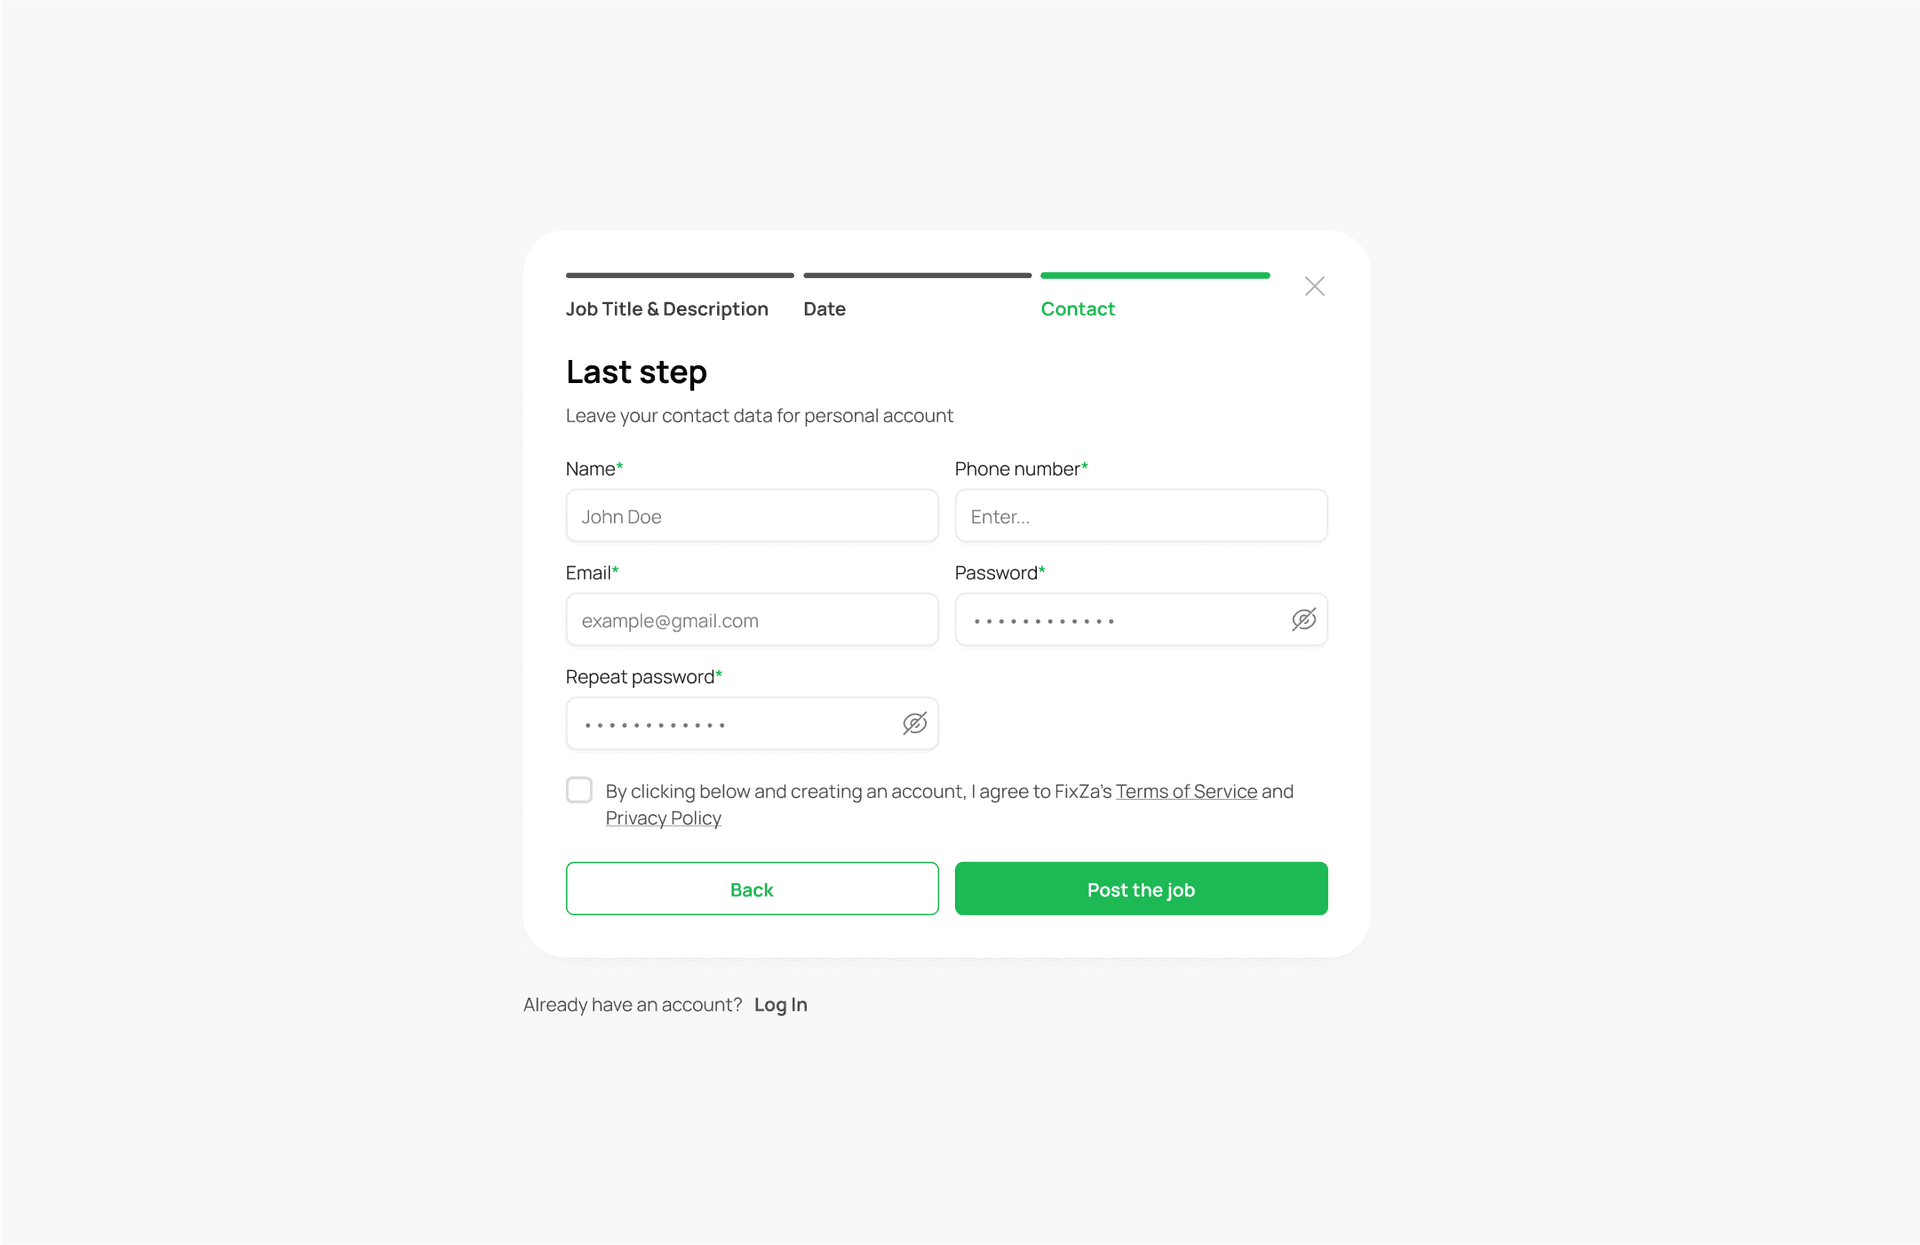
Task: Close the job posting dialog
Action: coord(1314,286)
